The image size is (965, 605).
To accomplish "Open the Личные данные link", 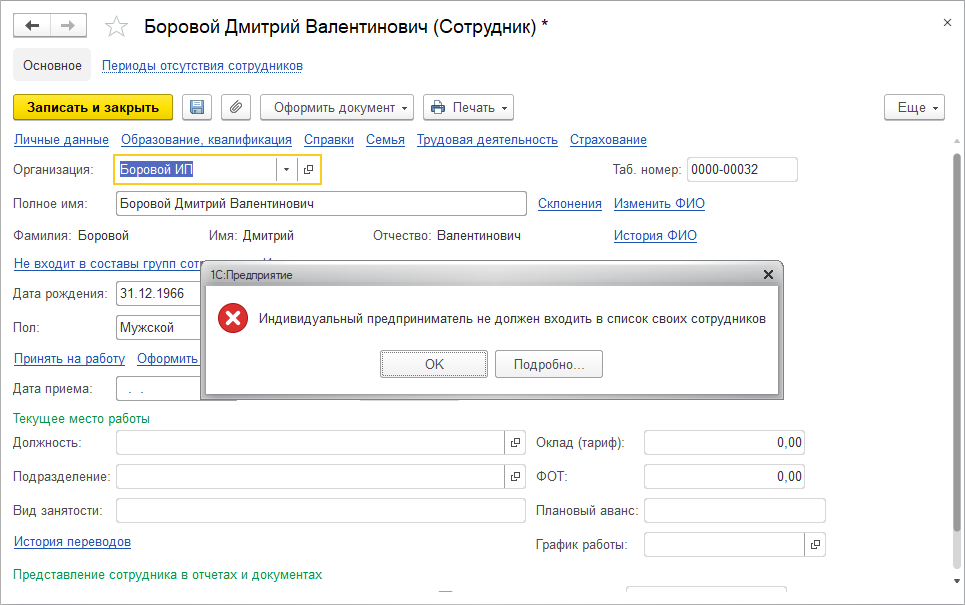I will pos(61,140).
